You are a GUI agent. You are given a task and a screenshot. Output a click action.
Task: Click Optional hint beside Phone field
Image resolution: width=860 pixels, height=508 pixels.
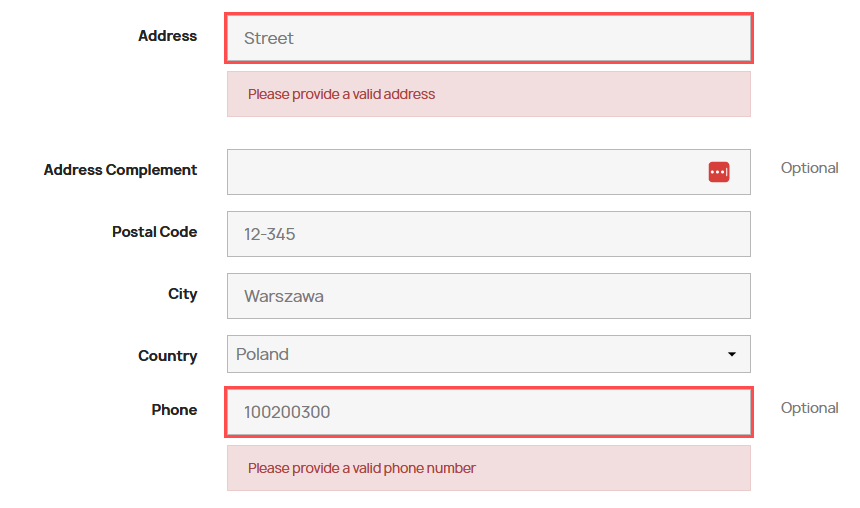(x=809, y=408)
